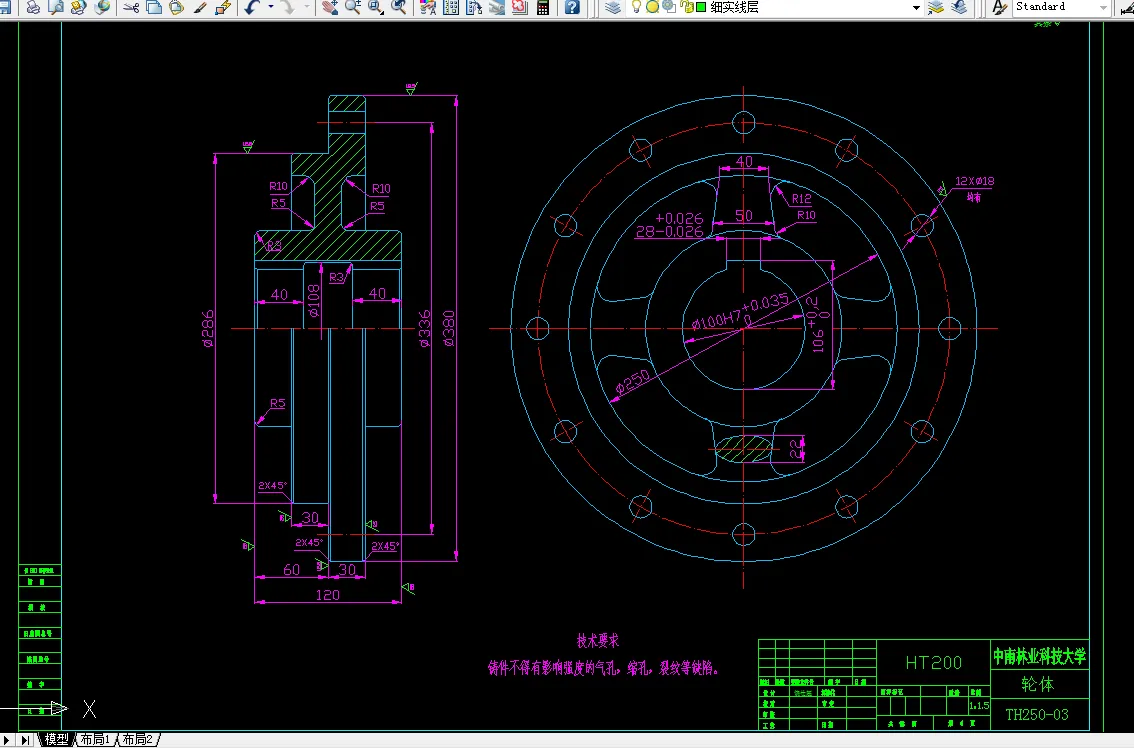Click the green layer color swatch
The height and width of the screenshot is (748, 1134).
701,7
